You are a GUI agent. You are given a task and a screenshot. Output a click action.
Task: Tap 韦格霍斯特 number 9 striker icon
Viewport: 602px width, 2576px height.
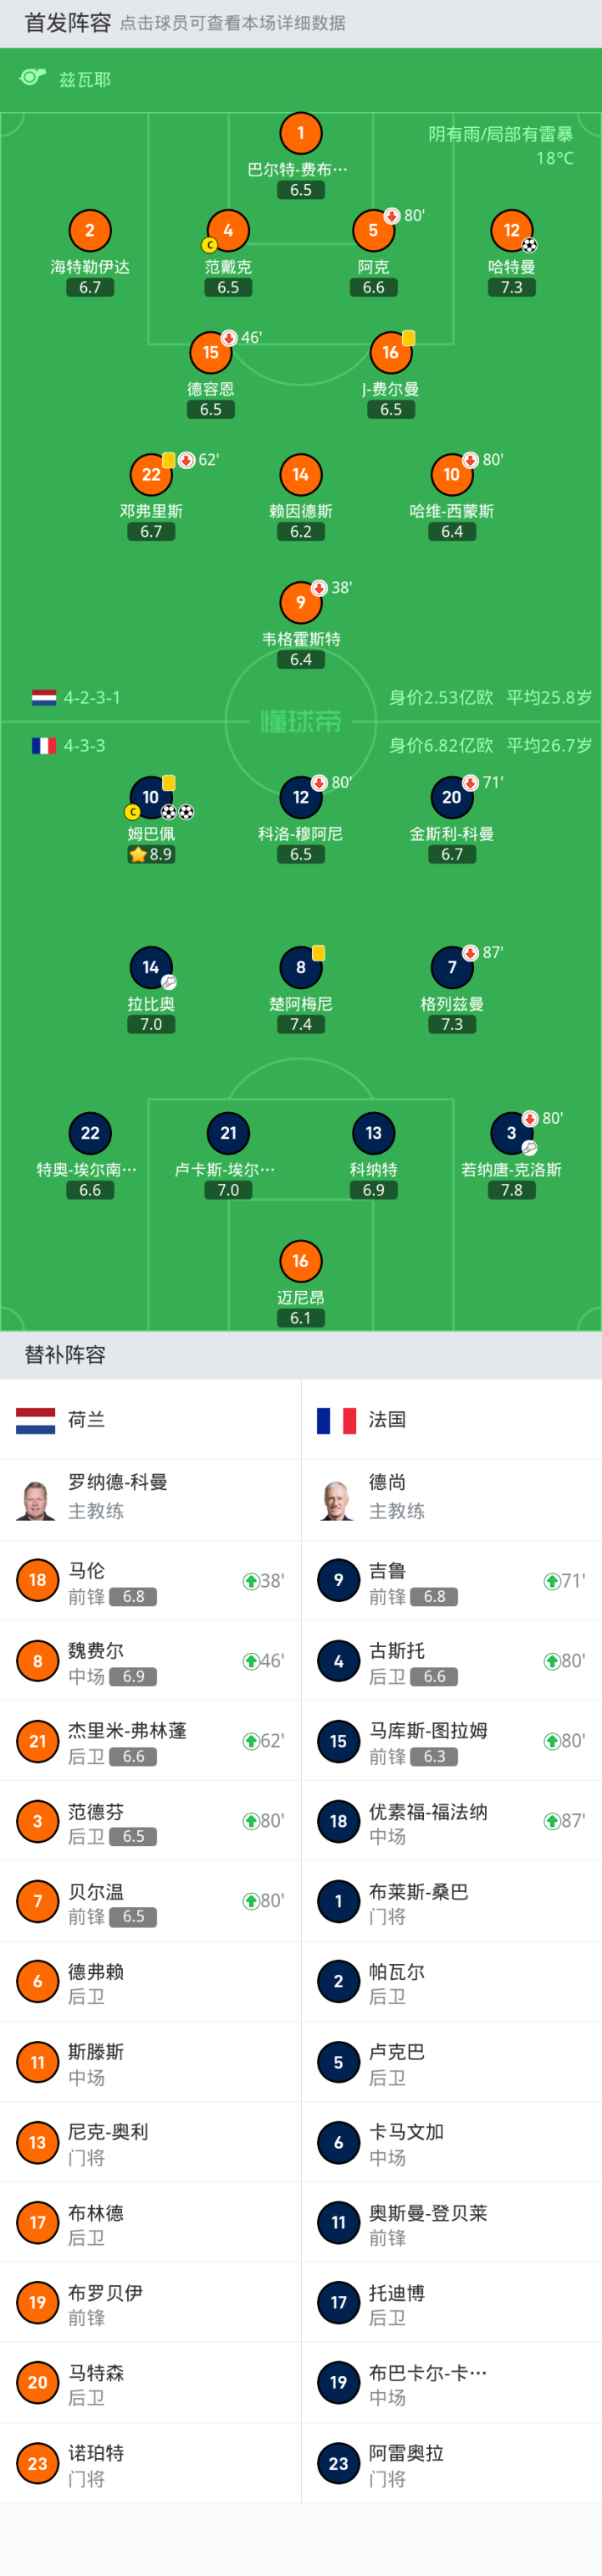pyautogui.click(x=301, y=602)
